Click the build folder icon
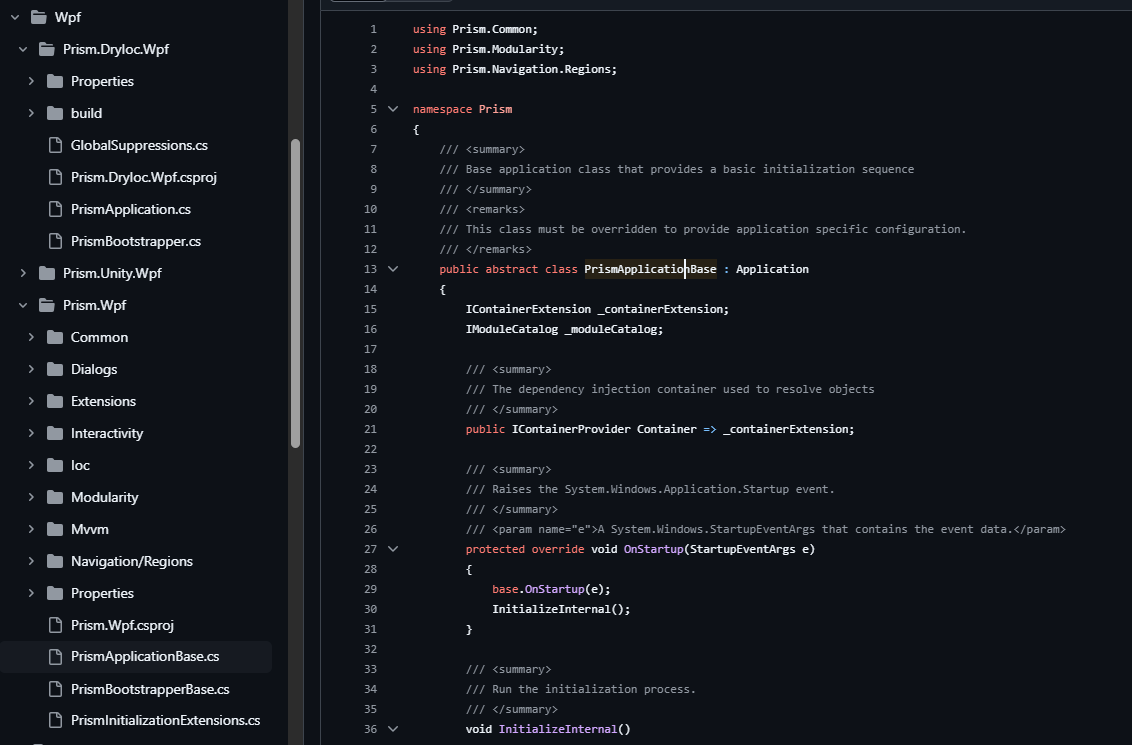The height and width of the screenshot is (745, 1132). tap(55, 113)
